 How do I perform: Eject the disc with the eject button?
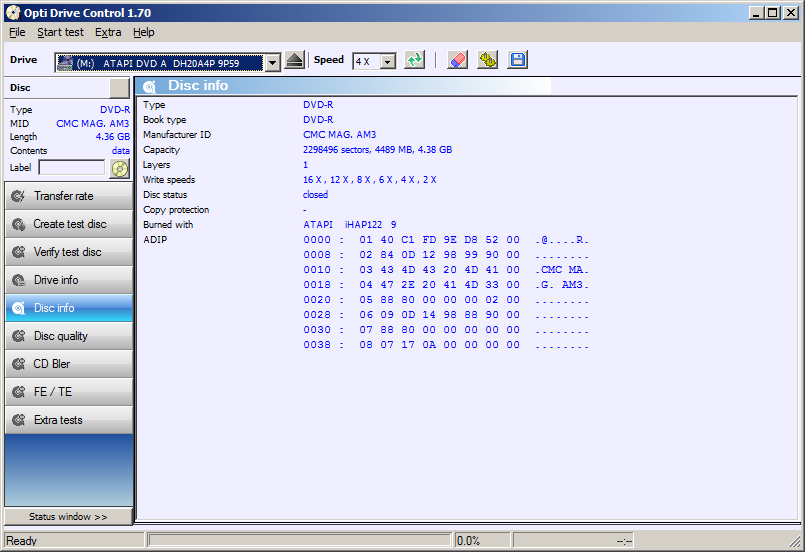295,60
